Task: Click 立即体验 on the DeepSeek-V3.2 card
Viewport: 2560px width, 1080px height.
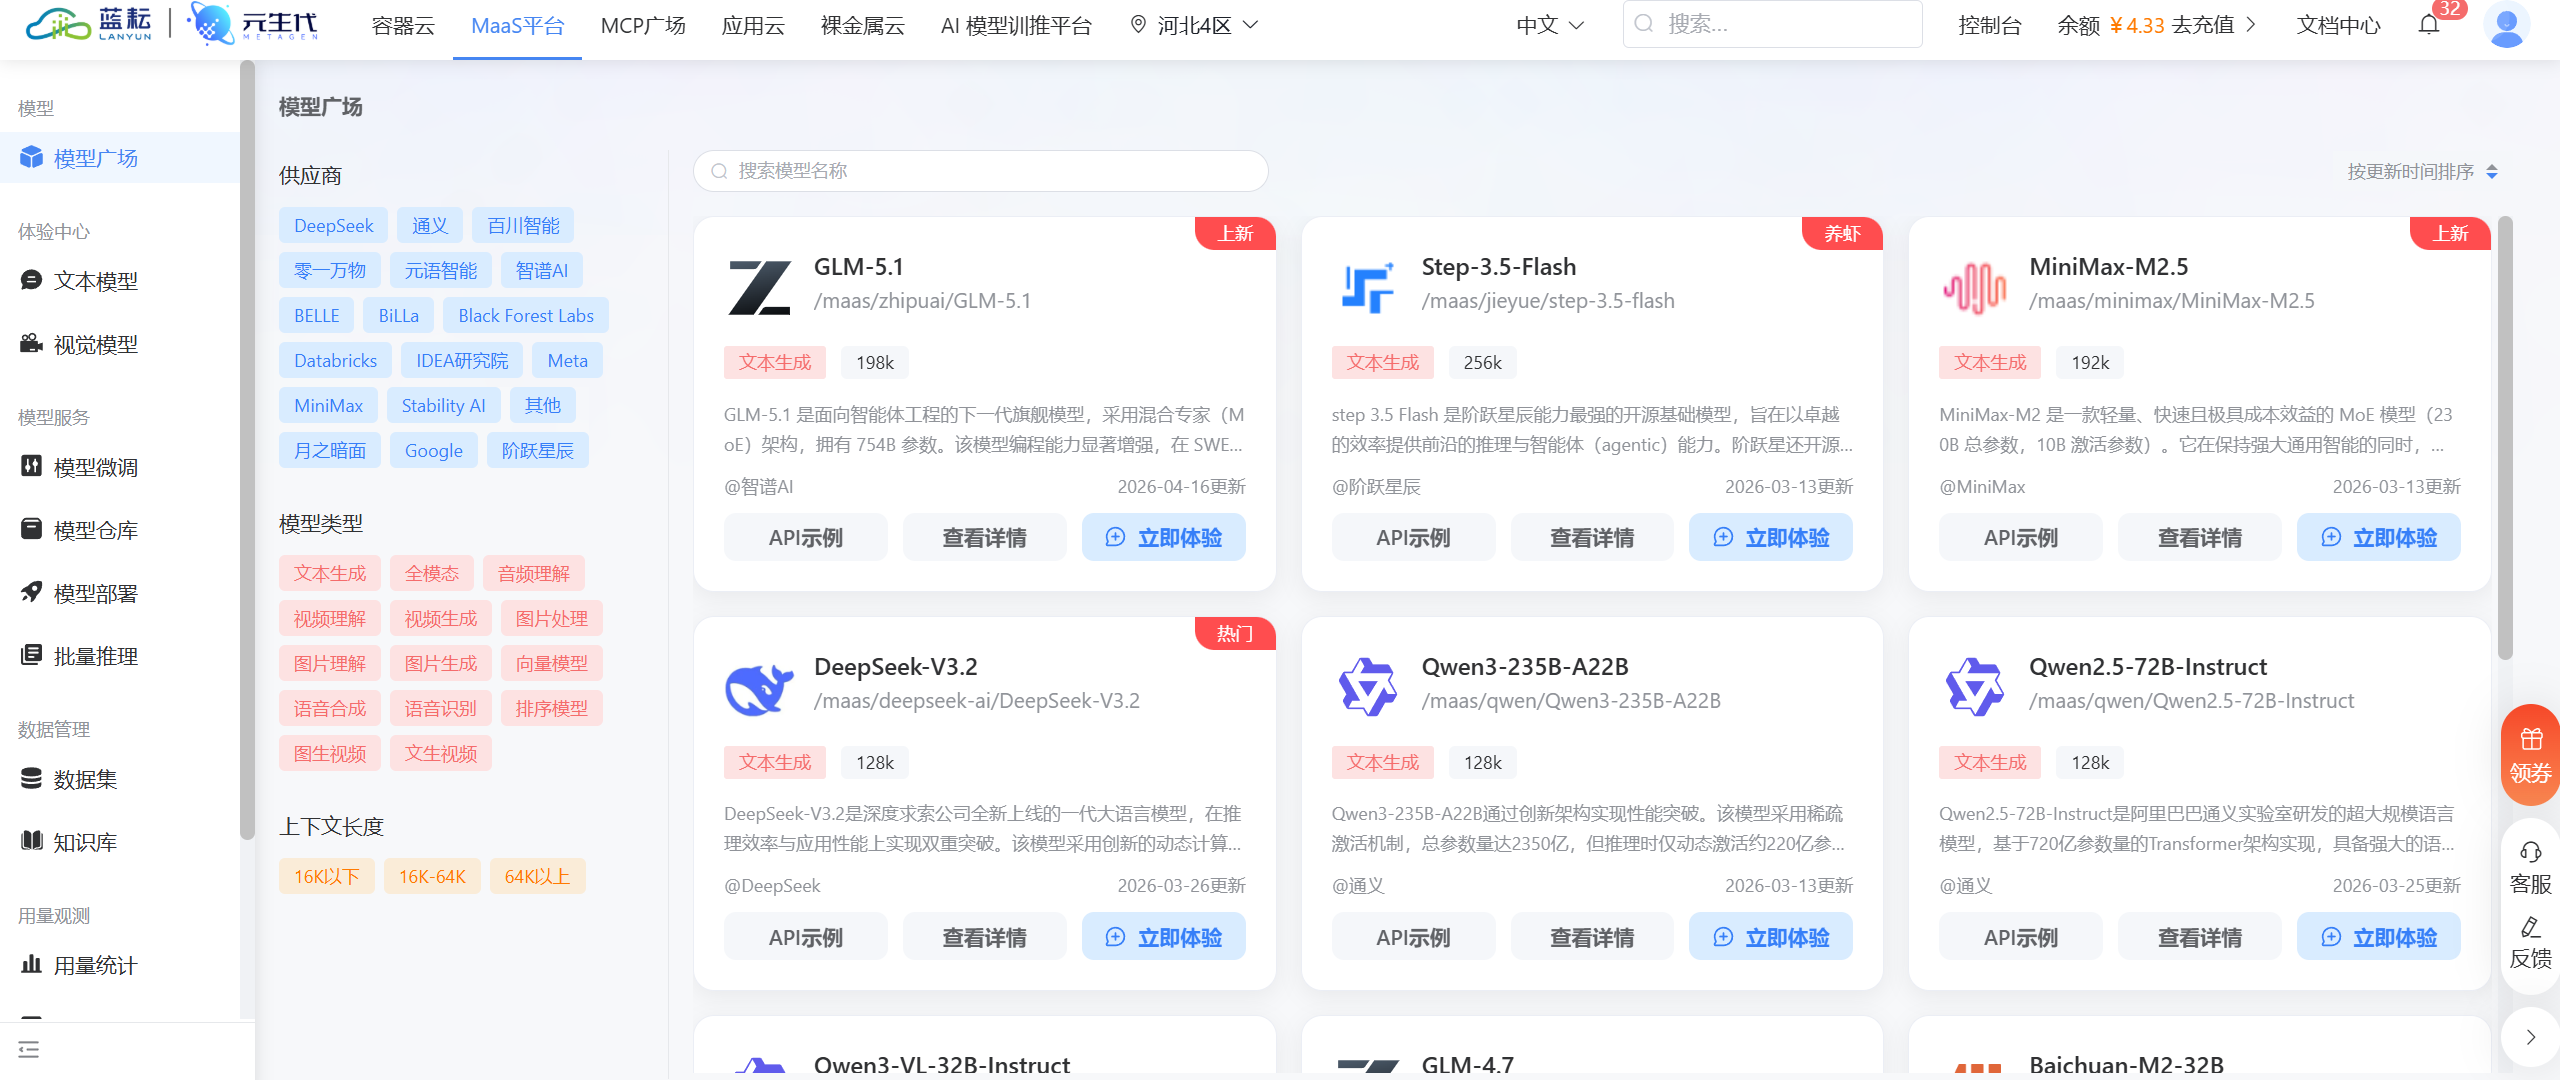Action: [1164, 937]
